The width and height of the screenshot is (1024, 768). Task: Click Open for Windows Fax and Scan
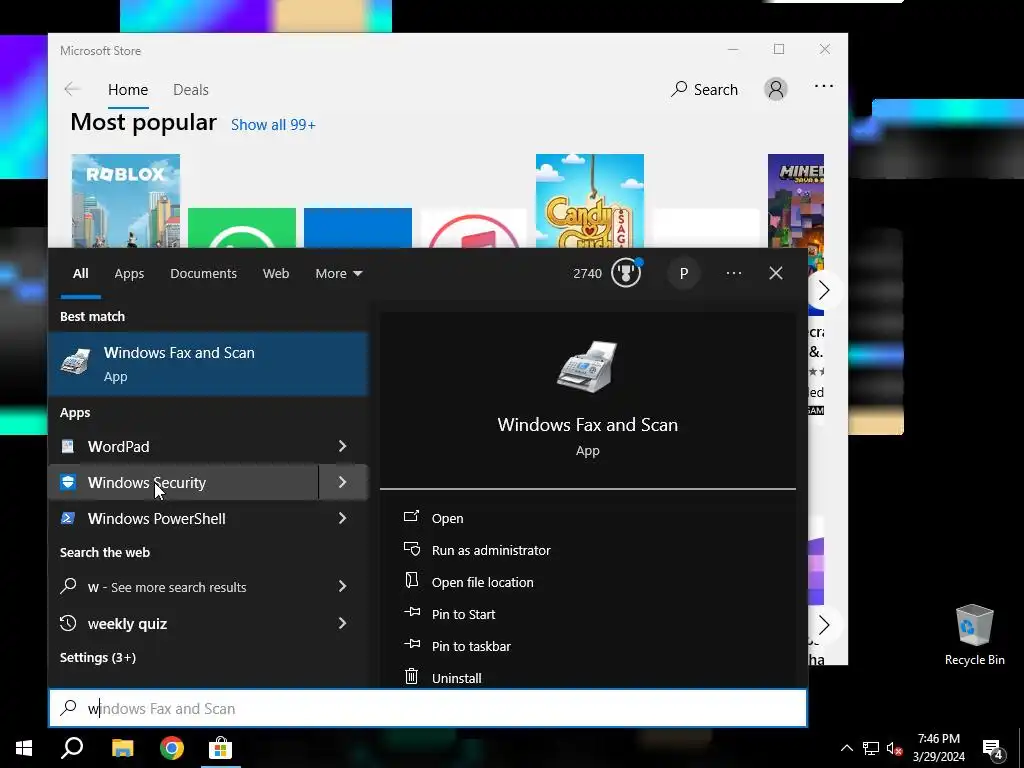point(447,519)
